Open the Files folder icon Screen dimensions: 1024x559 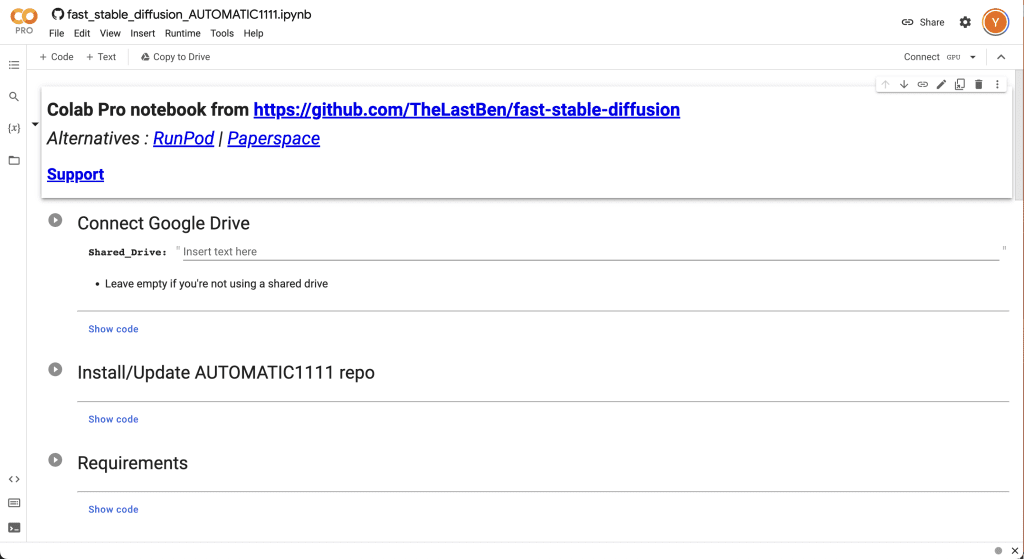point(14,160)
